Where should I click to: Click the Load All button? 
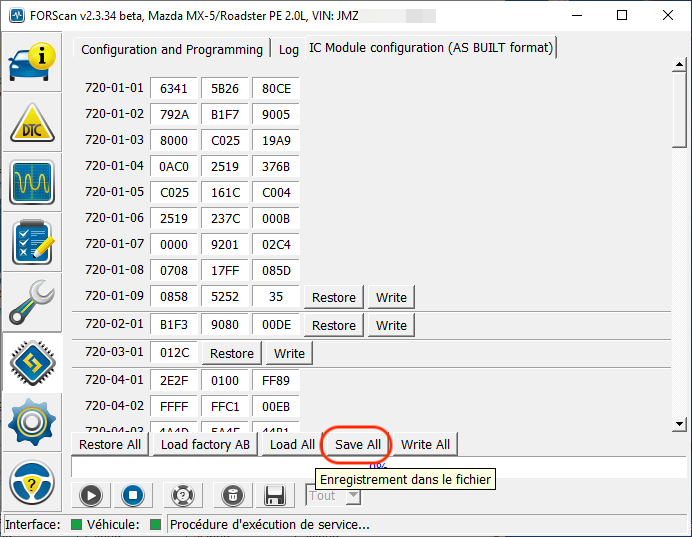click(292, 444)
